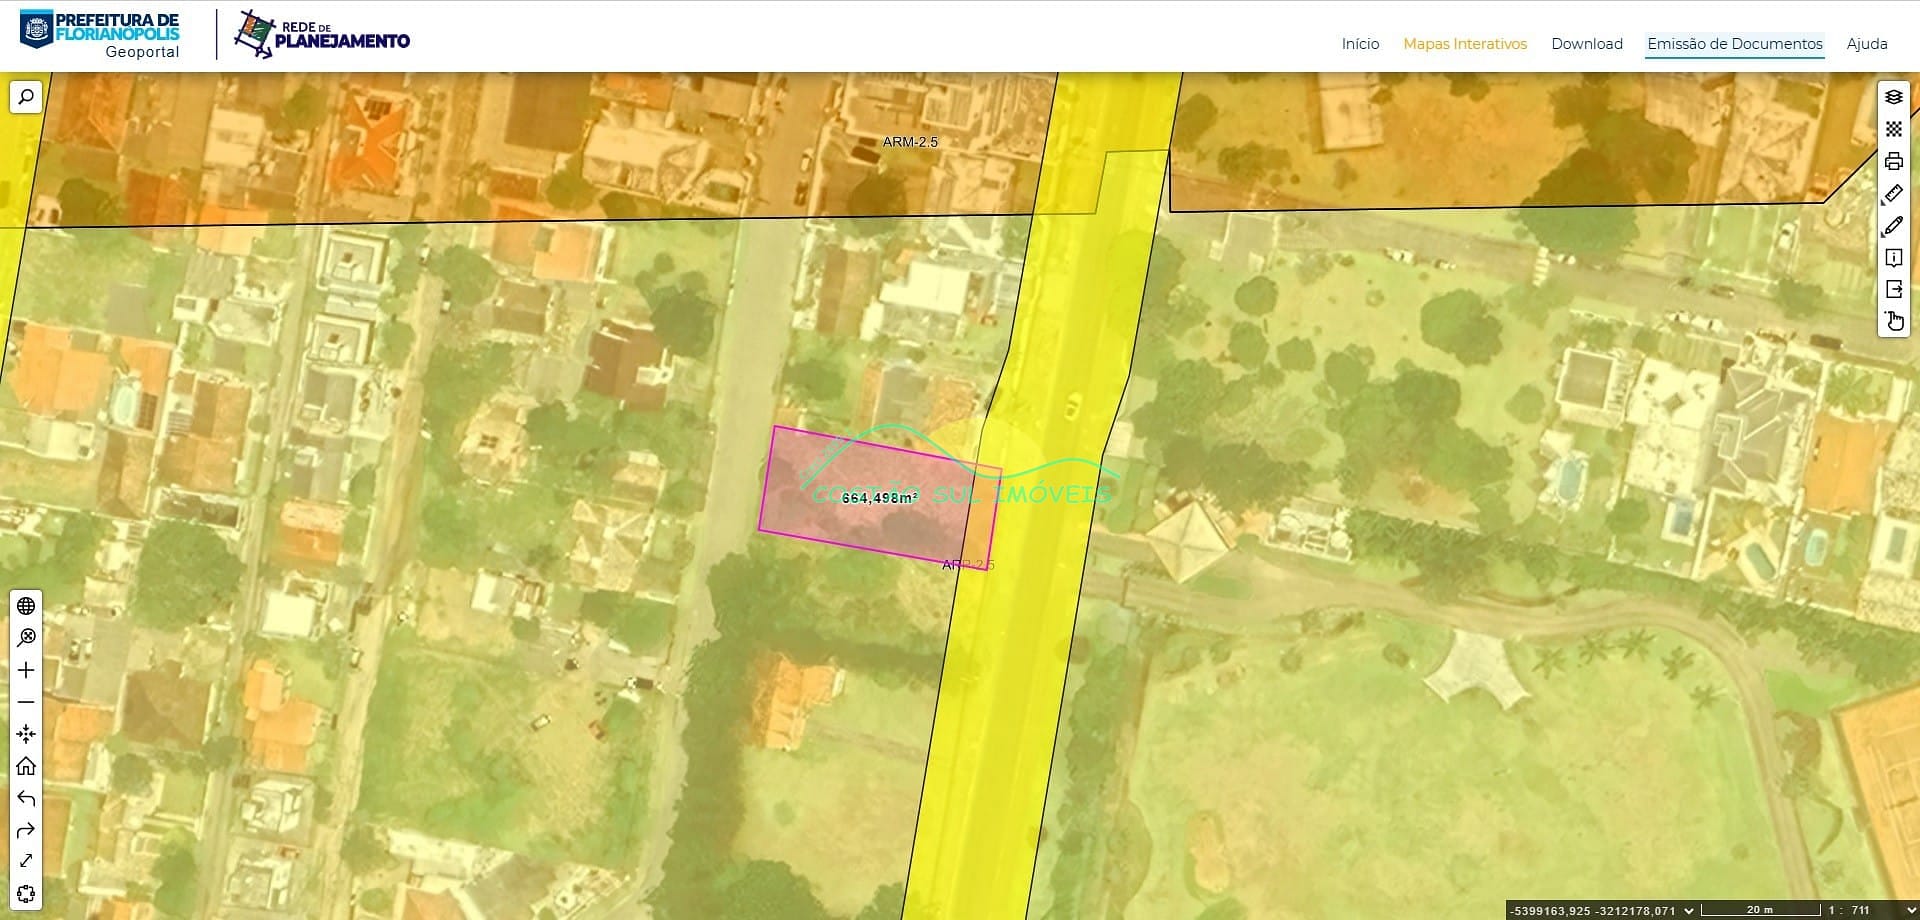Return to previous map extent arrow
Screen dimensions: 1920x920
pyautogui.click(x=26, y=798)
